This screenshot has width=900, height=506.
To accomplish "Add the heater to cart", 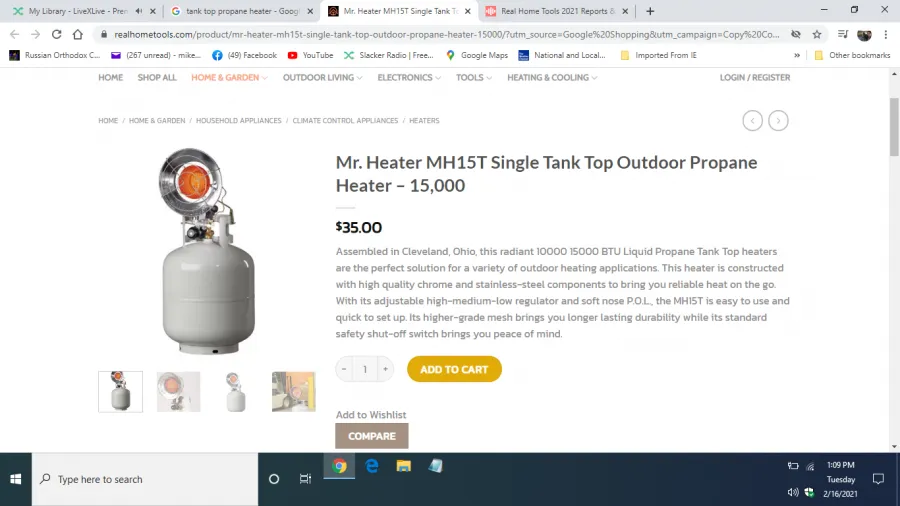I will 454,369.
